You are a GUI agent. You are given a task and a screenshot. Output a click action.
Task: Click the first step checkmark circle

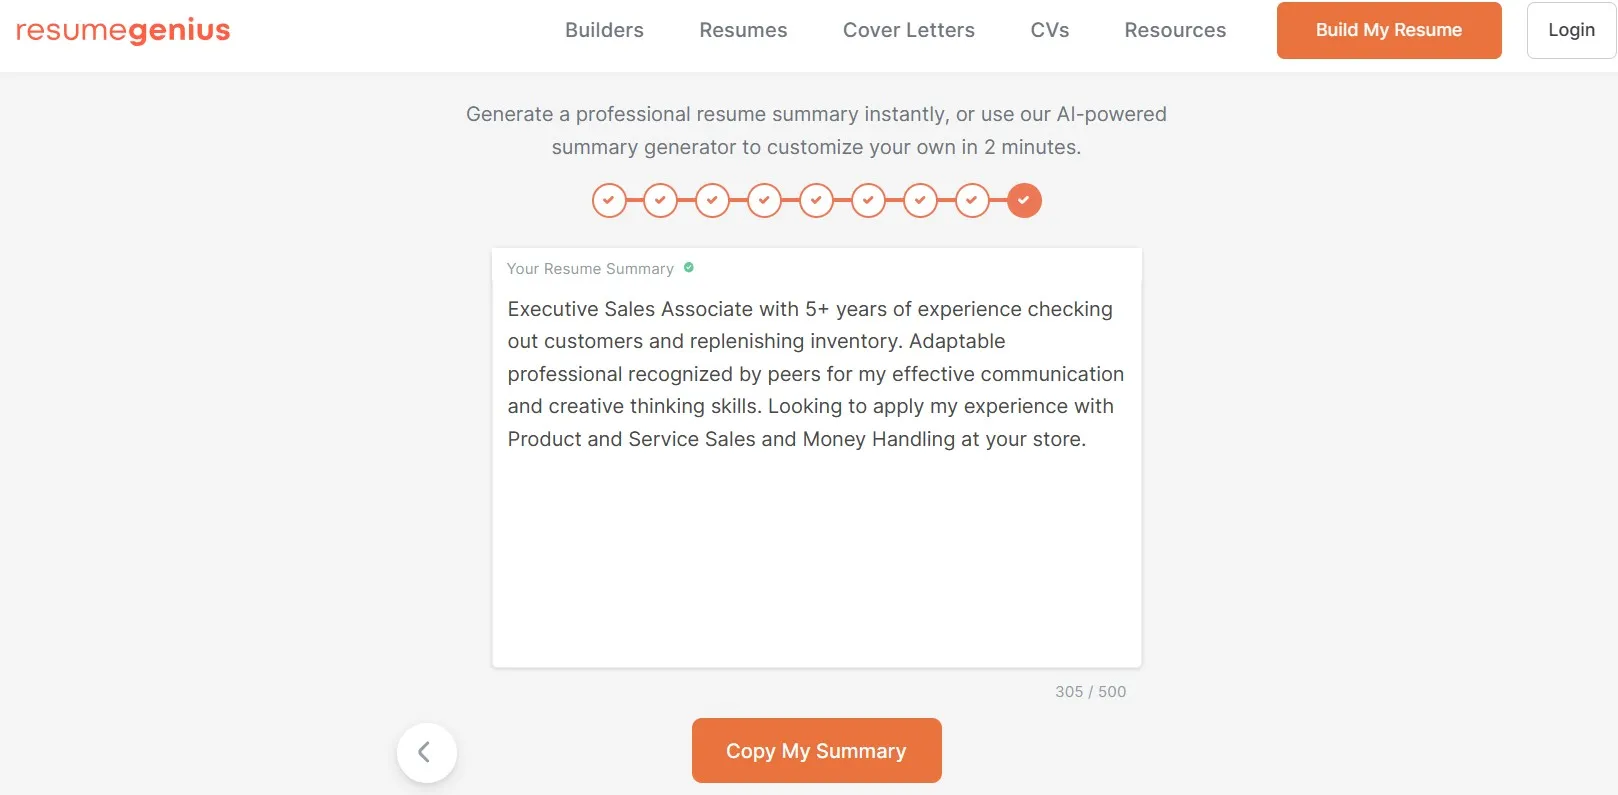pos(609,200)
